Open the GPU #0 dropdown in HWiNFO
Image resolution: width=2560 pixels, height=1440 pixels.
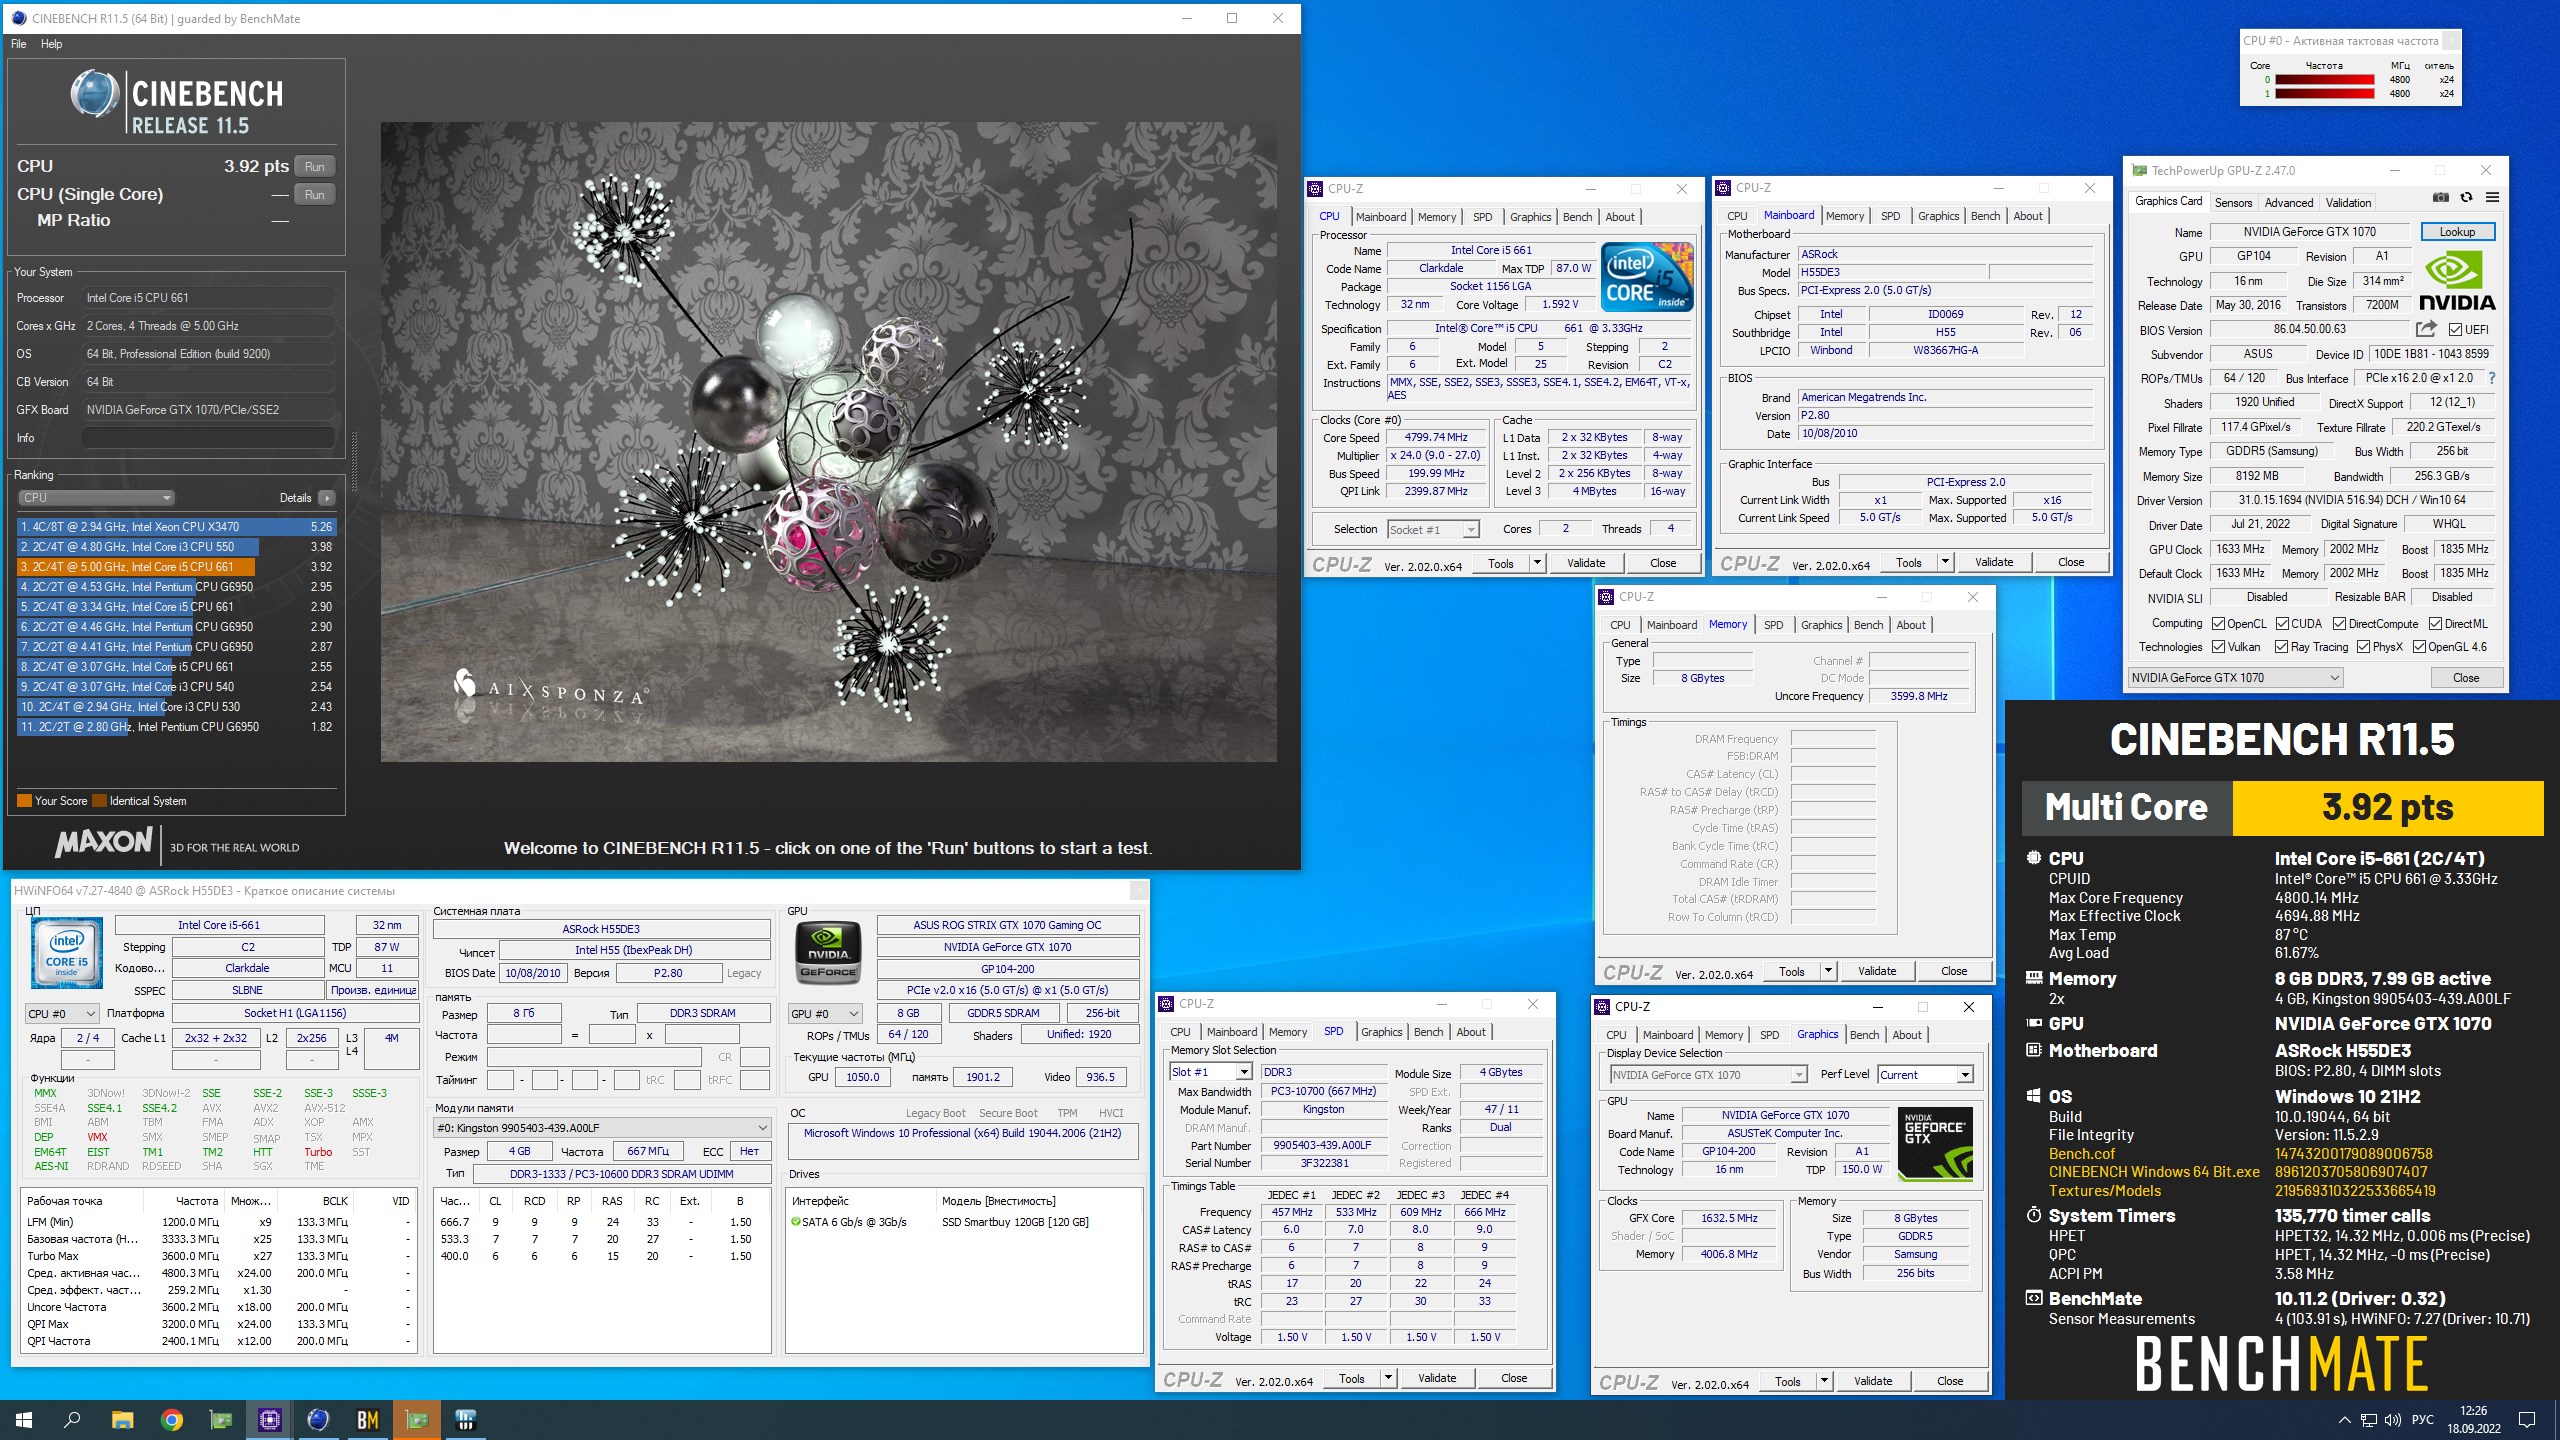tap(824, 1014)
